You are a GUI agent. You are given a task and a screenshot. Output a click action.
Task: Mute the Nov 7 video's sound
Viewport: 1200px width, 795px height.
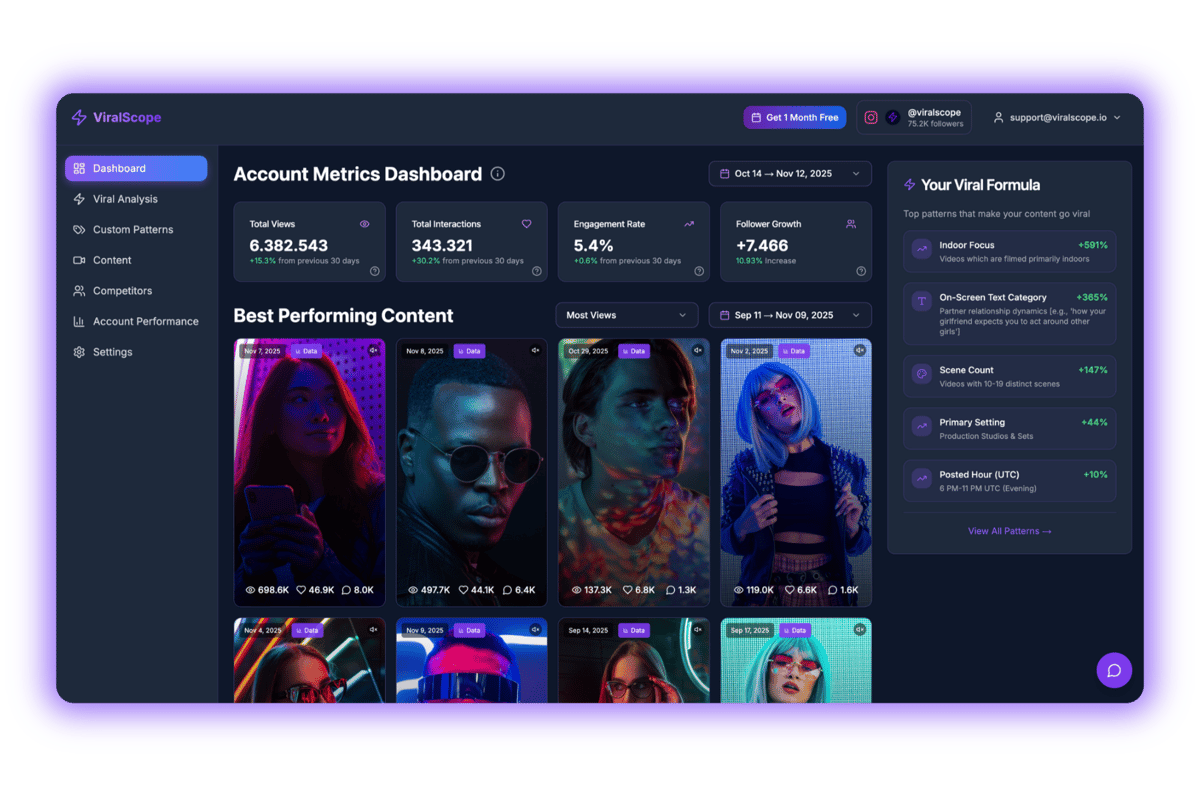375,351
